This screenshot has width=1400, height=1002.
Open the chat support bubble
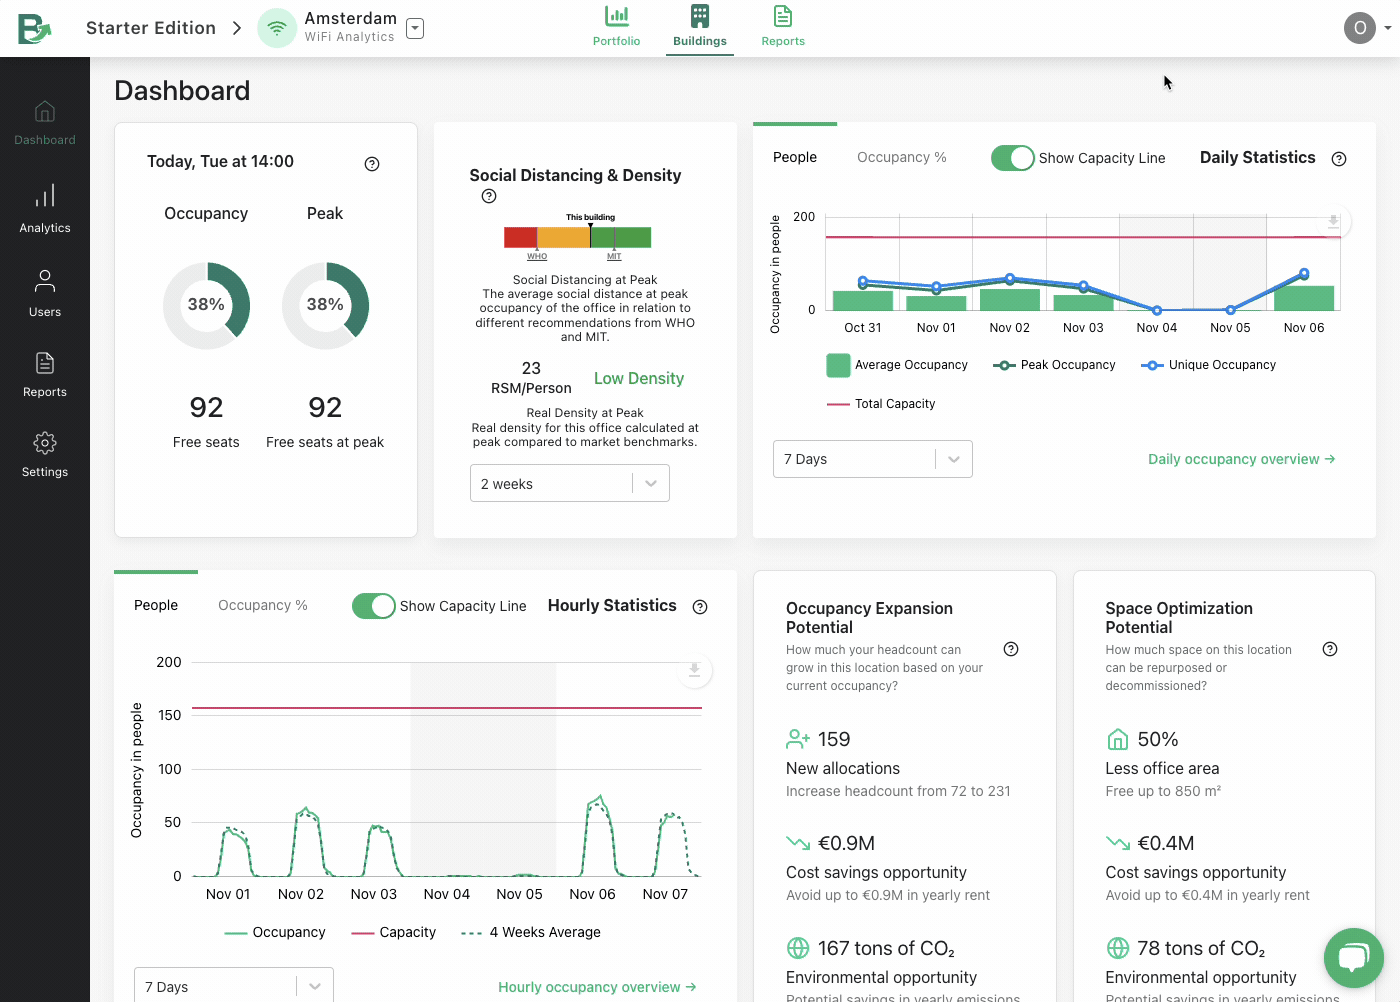click(1353, 957)
